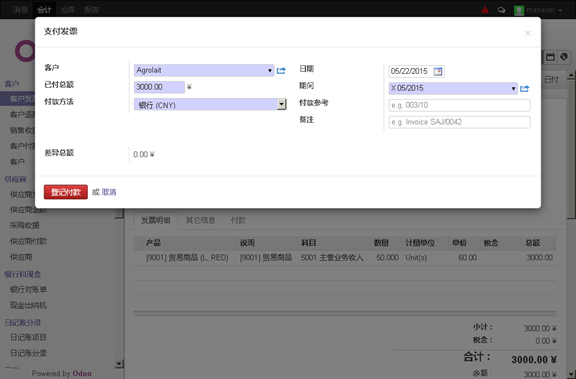Open the date picker calendar icon
Screen dimensions: 576x379
pyautogui.click(x=438, y=71)
